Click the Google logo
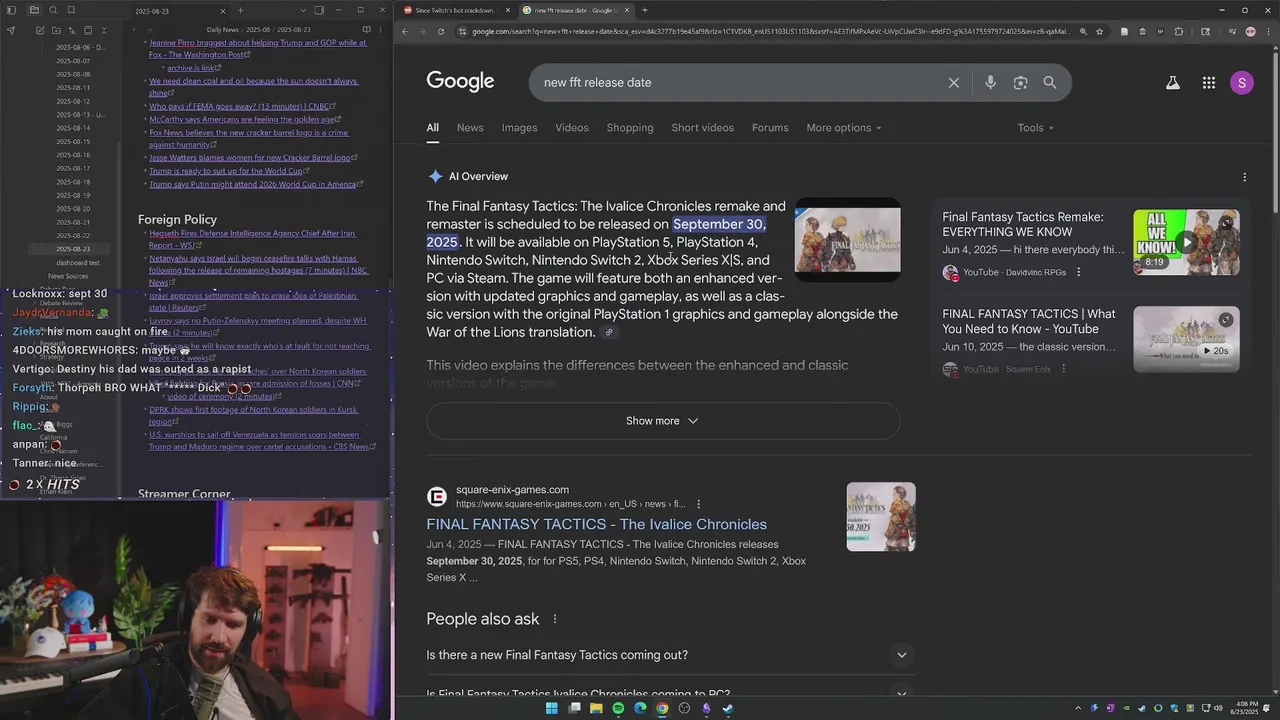 [460, 81]
